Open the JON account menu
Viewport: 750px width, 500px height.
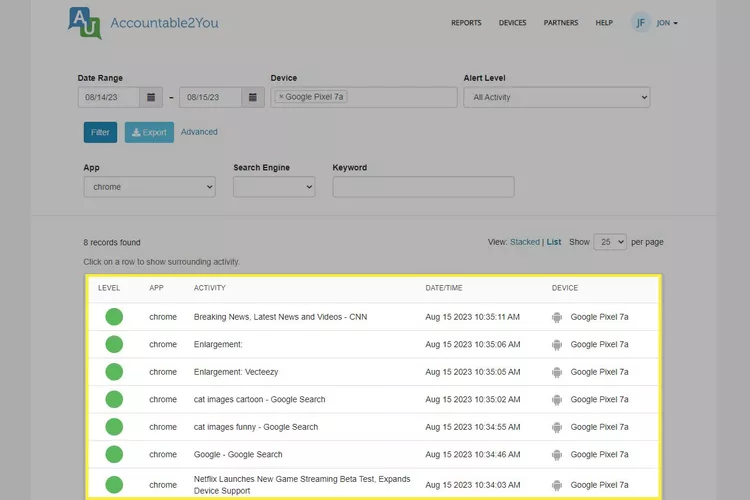click(x=667, y=22)
